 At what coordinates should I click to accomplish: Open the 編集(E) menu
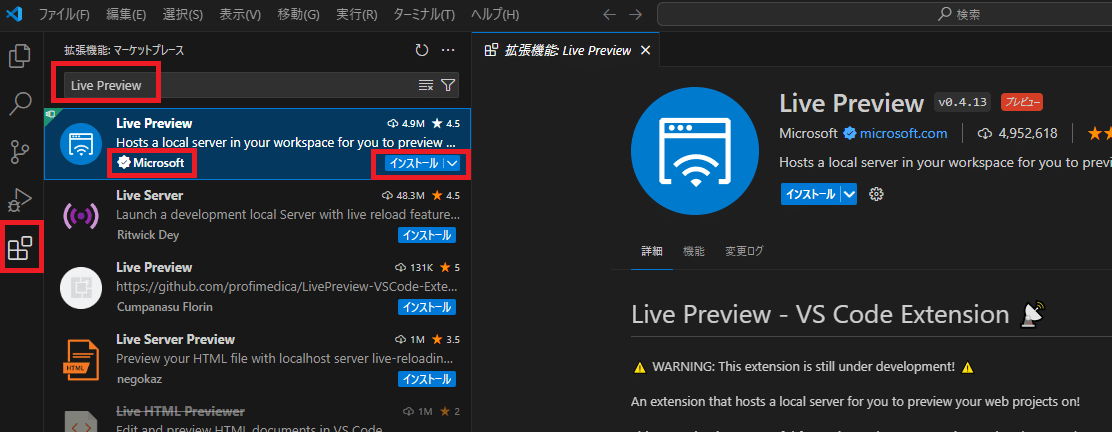pos(126,14)
